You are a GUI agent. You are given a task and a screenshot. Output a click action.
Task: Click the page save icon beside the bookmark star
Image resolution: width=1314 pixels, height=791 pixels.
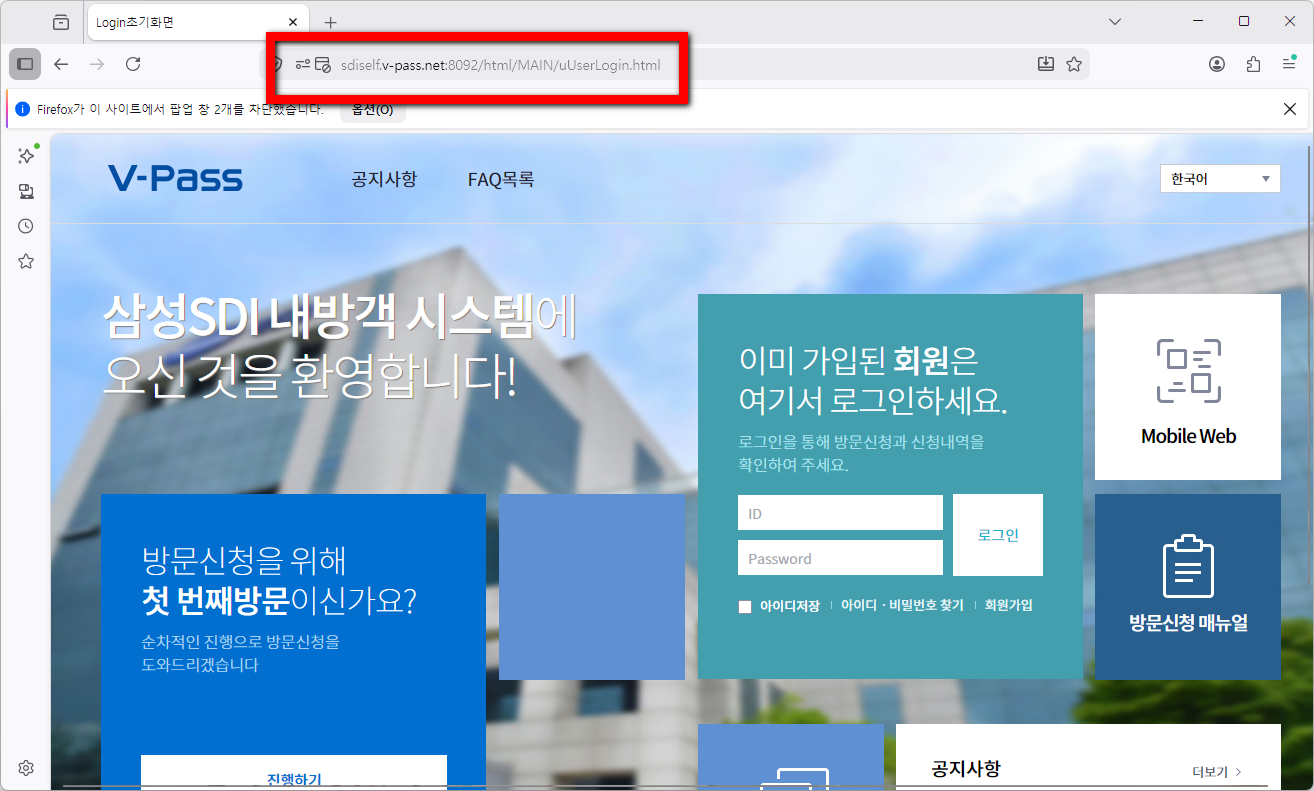pos(1046,64)
